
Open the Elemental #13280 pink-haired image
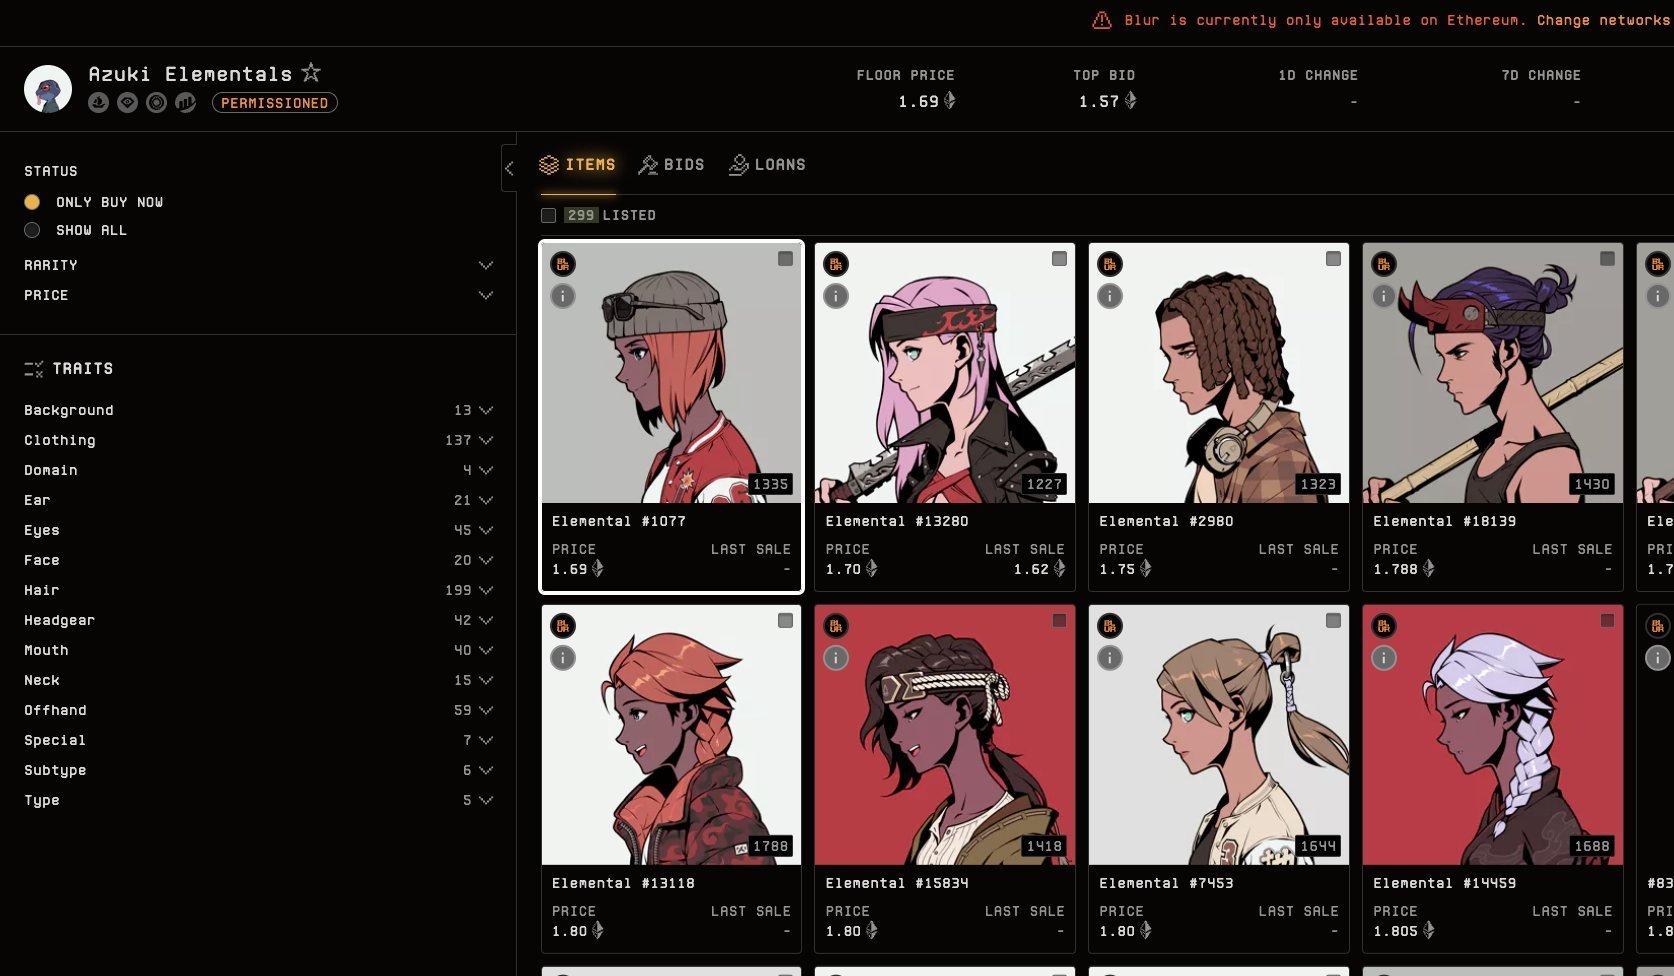point(945,373)
